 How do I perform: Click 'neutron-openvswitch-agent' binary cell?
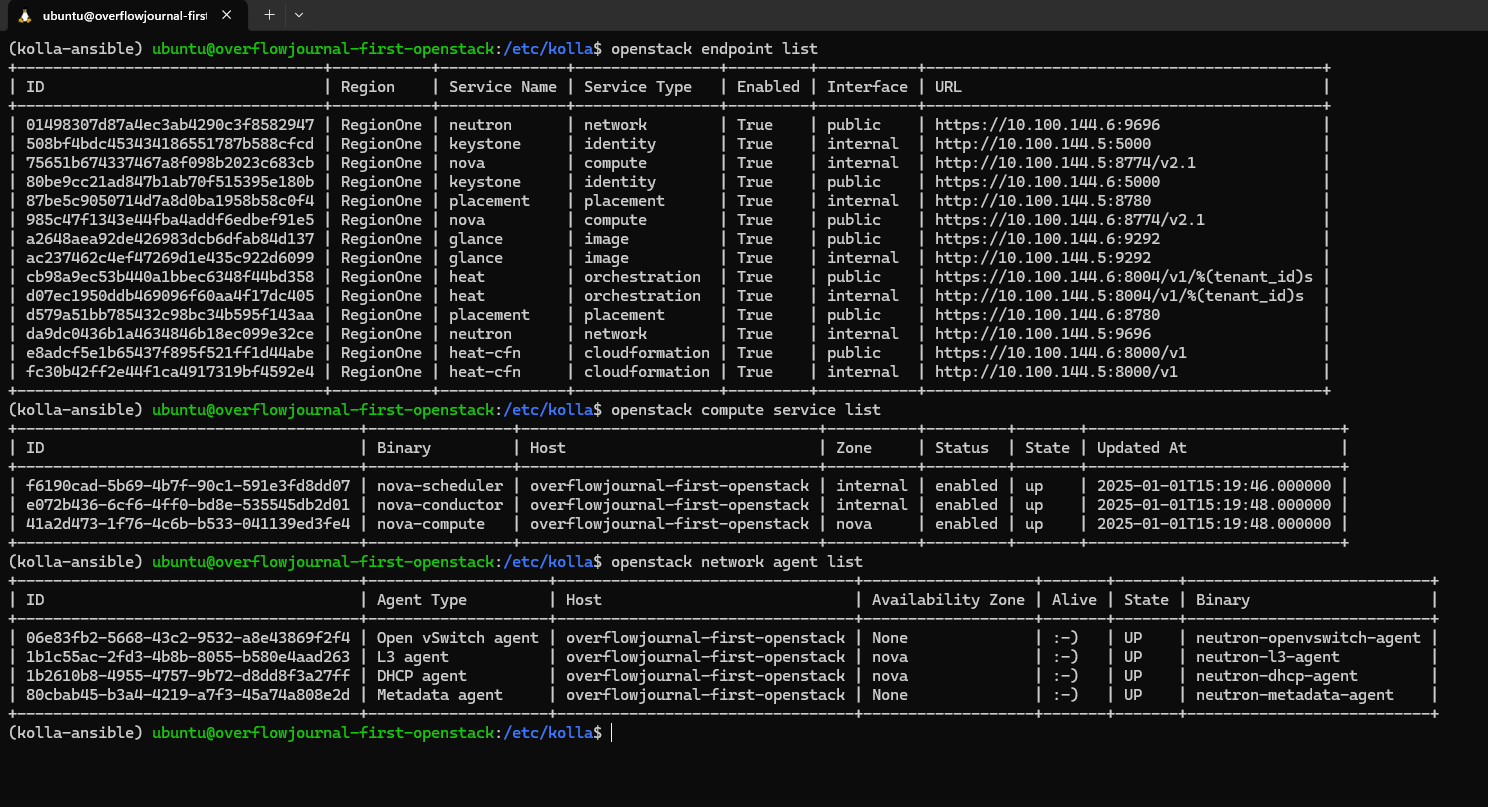[1308, 638]
